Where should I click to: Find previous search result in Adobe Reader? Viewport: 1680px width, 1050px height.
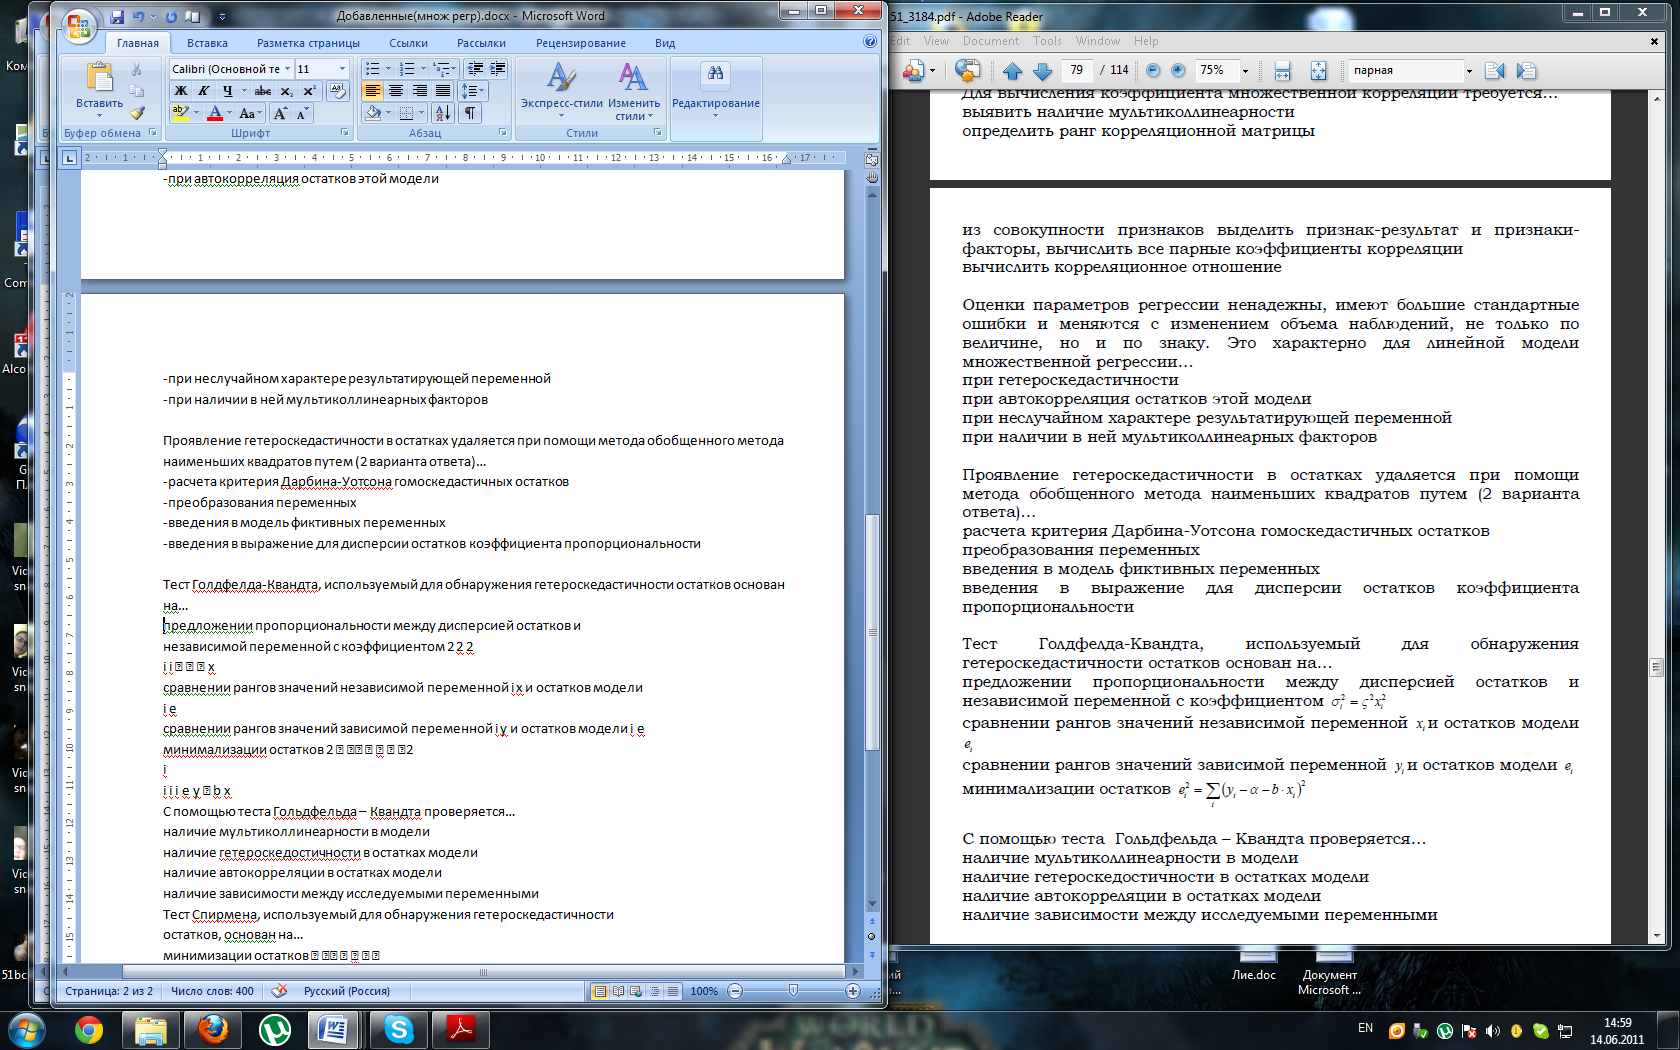[x=1495, y=70]
